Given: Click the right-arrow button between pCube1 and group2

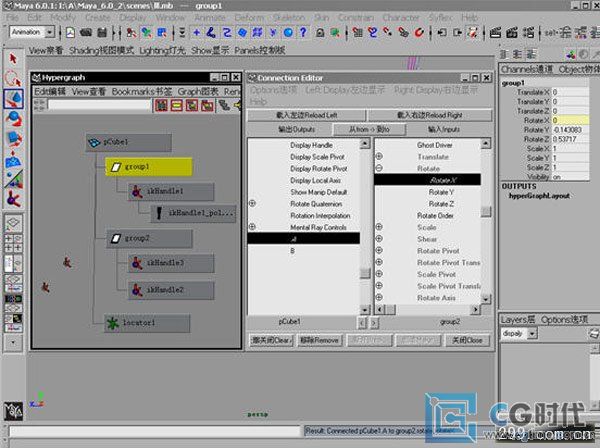Looking at the screenshot, I should (x=374, y=323).
